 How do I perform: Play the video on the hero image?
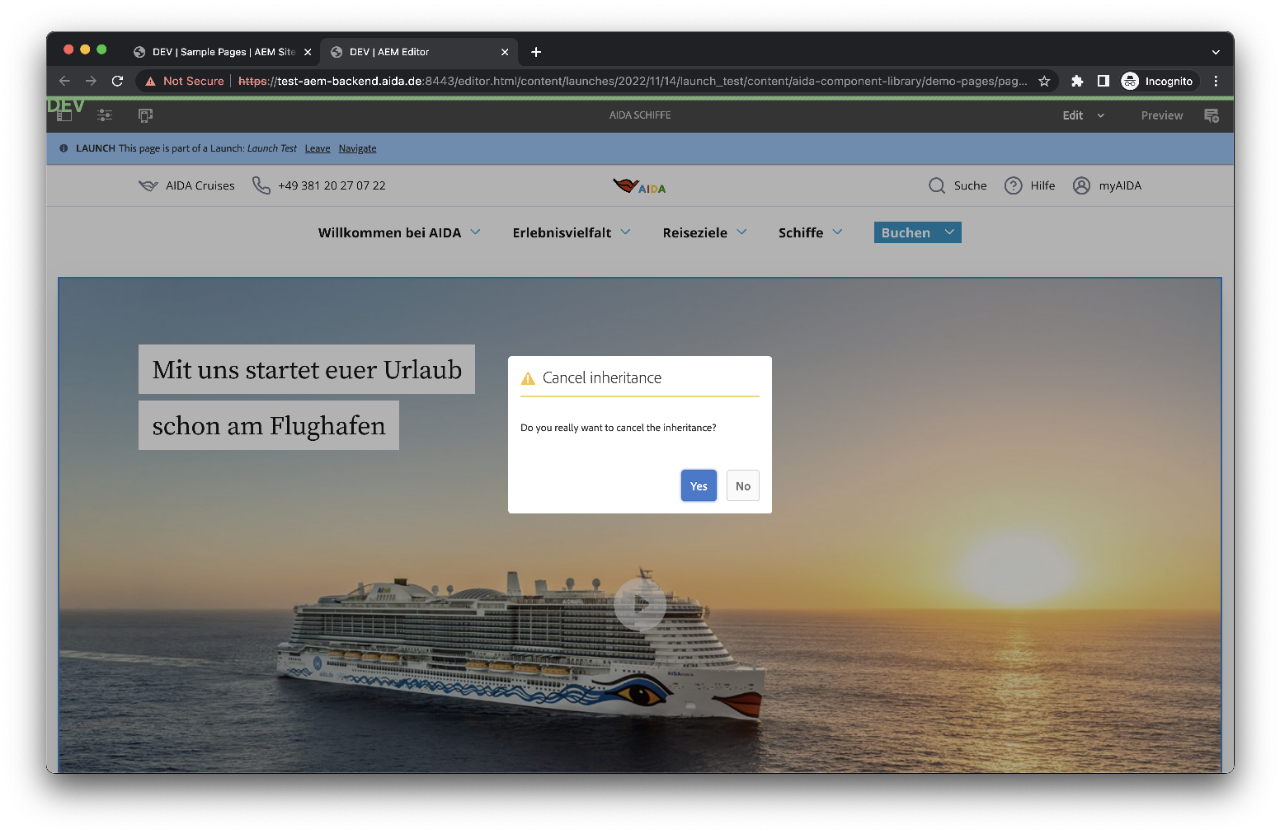coord(639,604)
